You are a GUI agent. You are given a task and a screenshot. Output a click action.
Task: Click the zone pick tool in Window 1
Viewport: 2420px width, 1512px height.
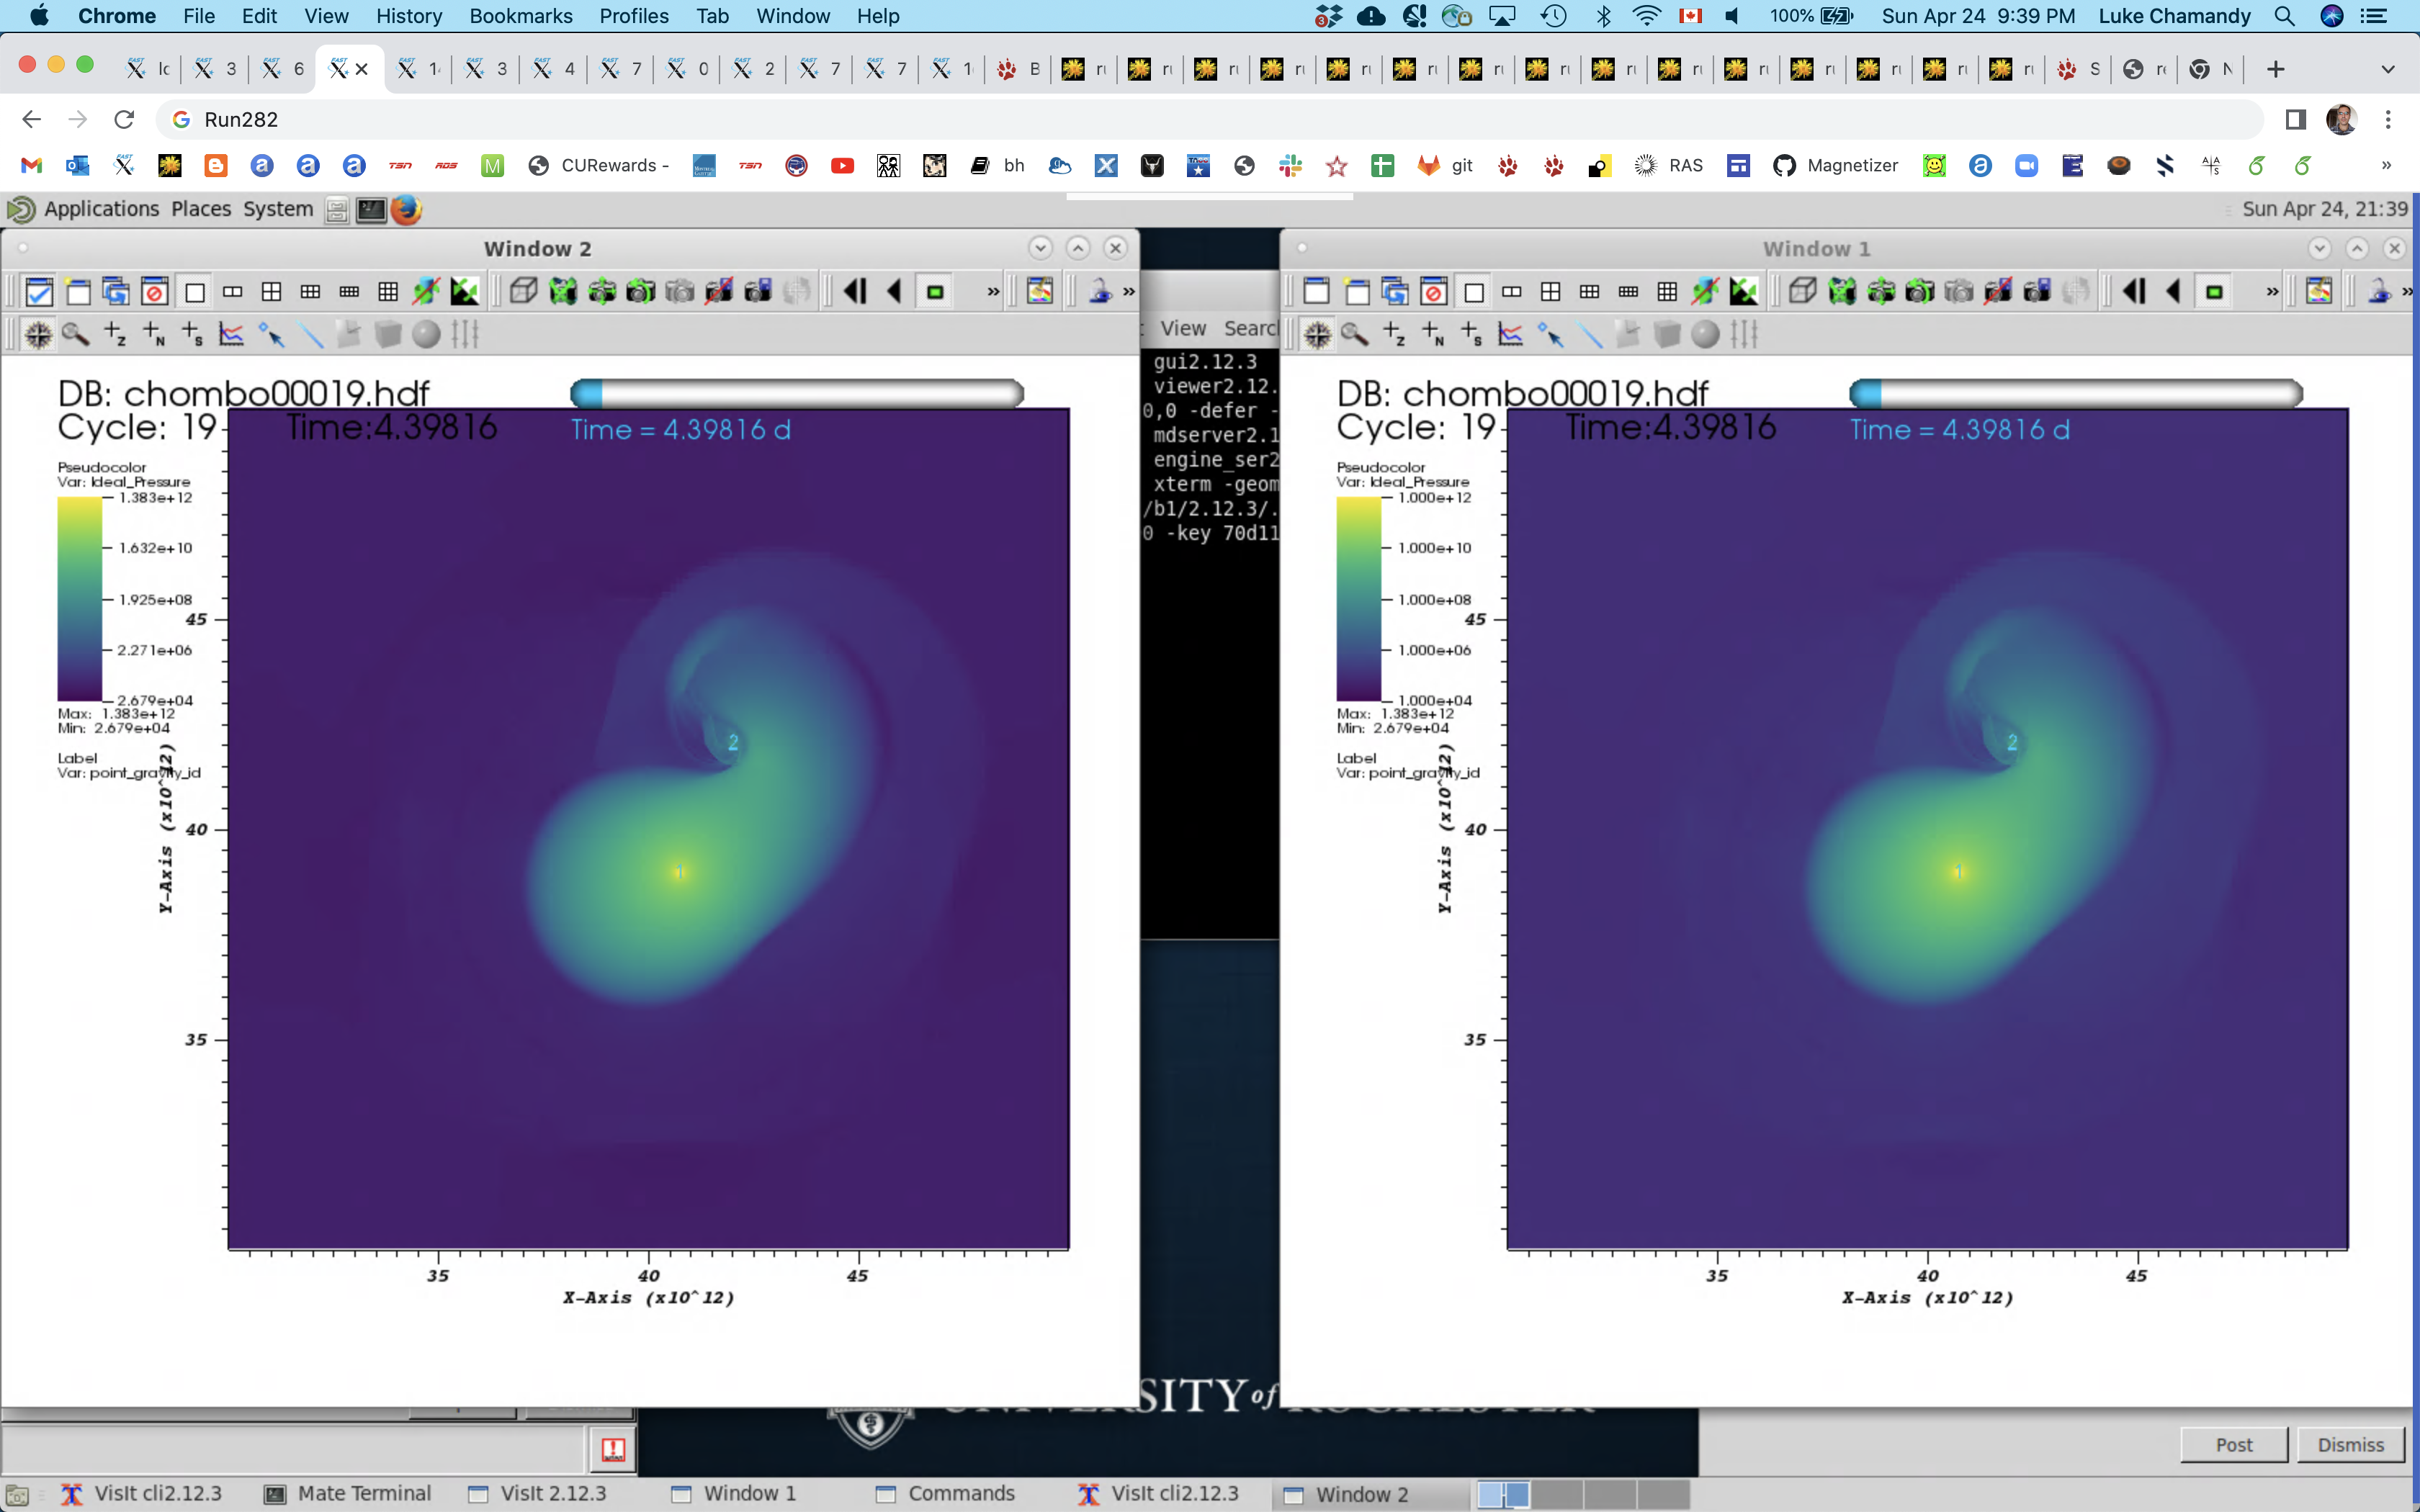point(1393,334)
